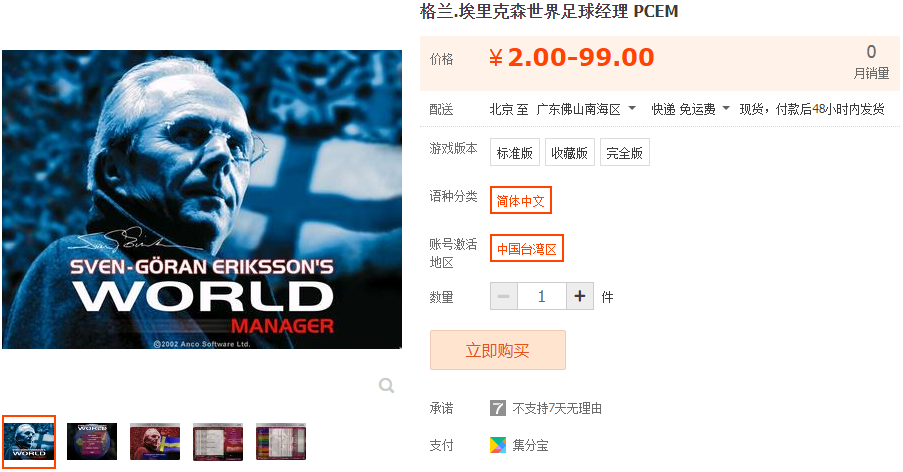This screenshot has height=472, width=903.
Task: Toggle the 简体中文 language option
Action: point(521,200)
